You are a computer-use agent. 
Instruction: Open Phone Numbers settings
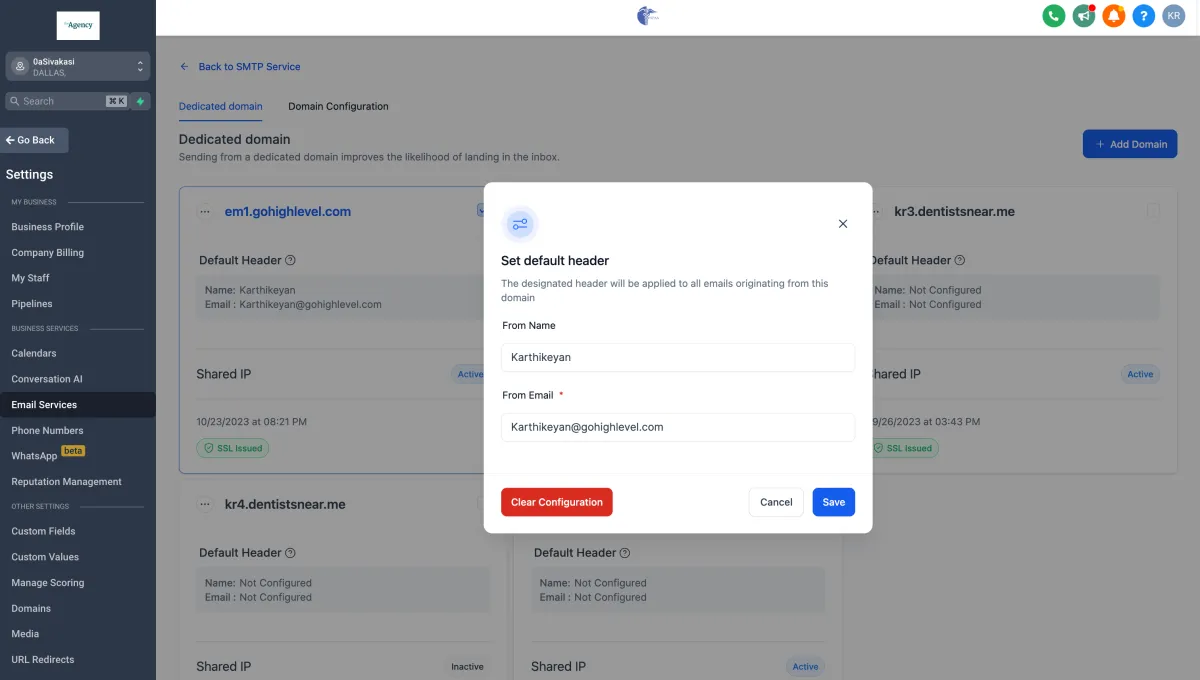(x=47, y=431)
